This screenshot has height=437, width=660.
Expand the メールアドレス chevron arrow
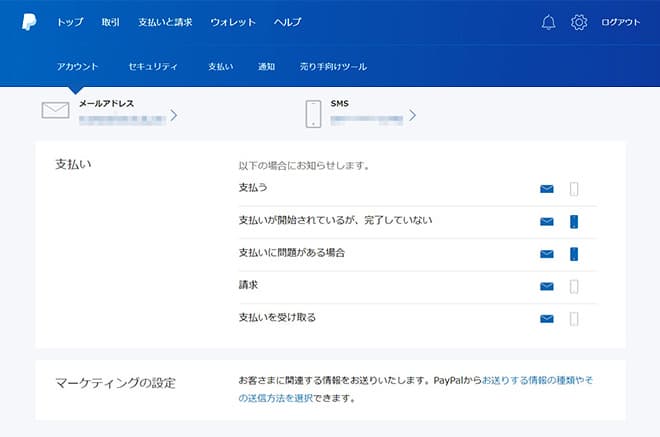174,116
